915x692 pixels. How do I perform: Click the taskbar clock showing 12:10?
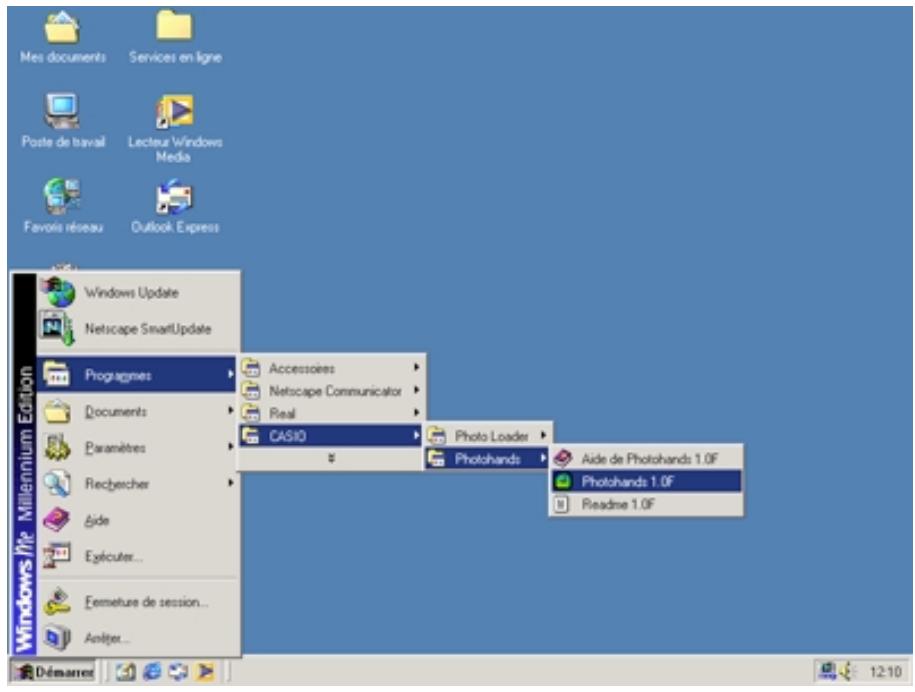885,672
